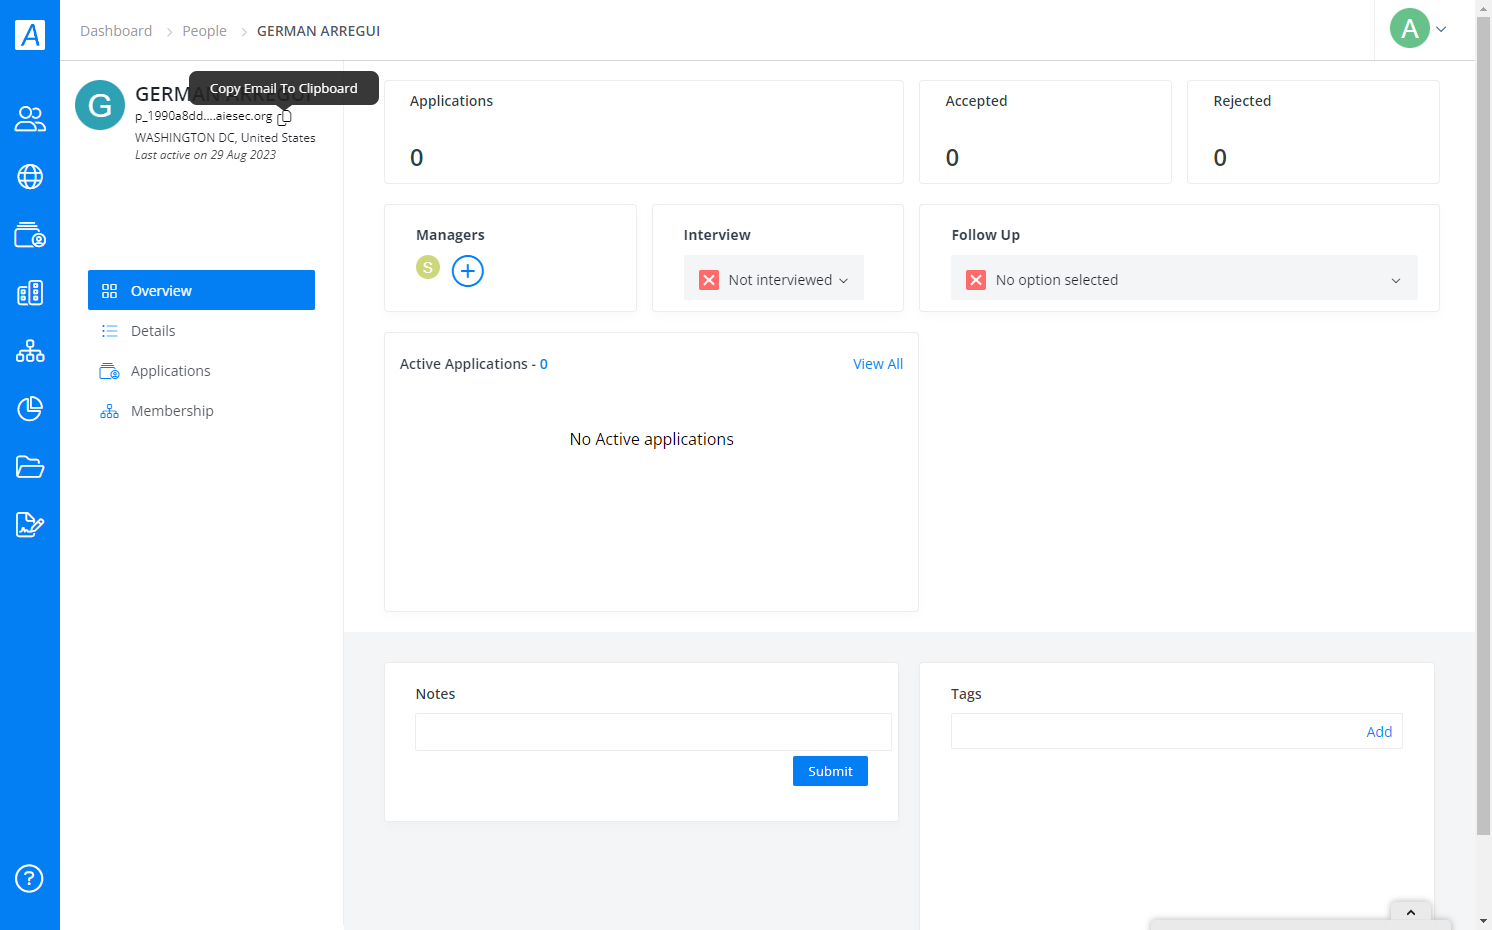Image resolution: width=1492 pixels, height=930 pixels.
Task: Click the Notes input field
Action: (653, 732)
